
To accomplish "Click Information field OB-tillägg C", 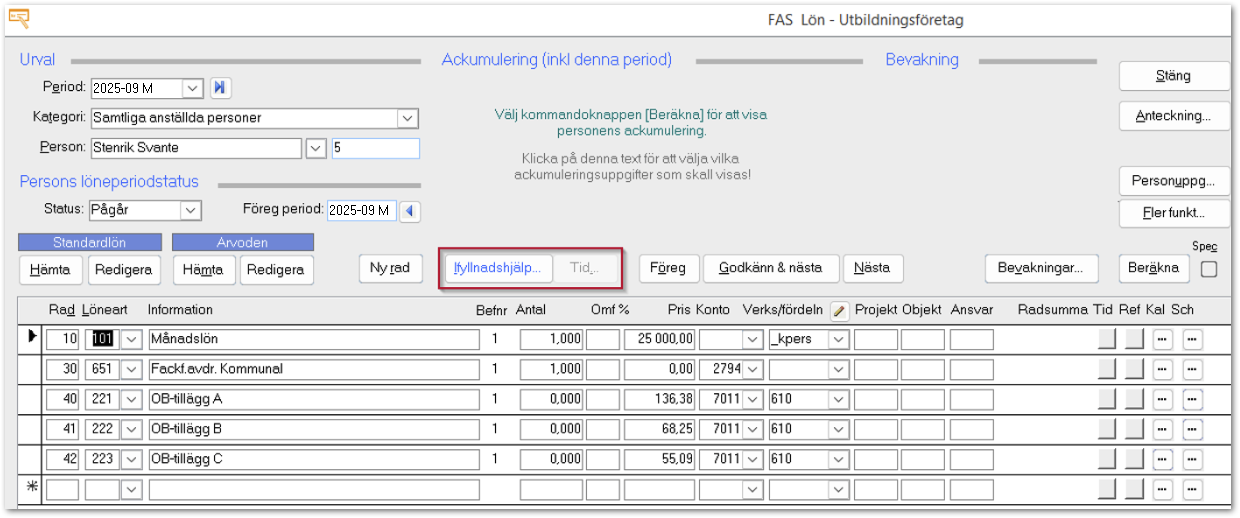I will (x=313, y=460).
